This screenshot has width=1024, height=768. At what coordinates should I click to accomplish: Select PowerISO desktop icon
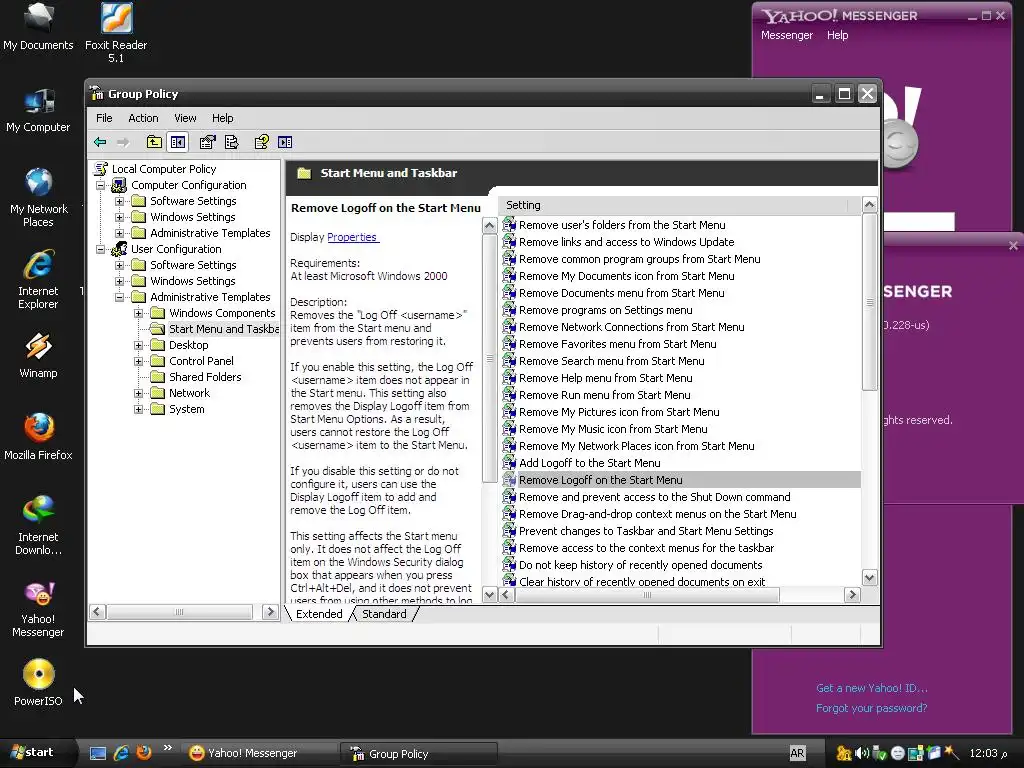tap(38, 684)
